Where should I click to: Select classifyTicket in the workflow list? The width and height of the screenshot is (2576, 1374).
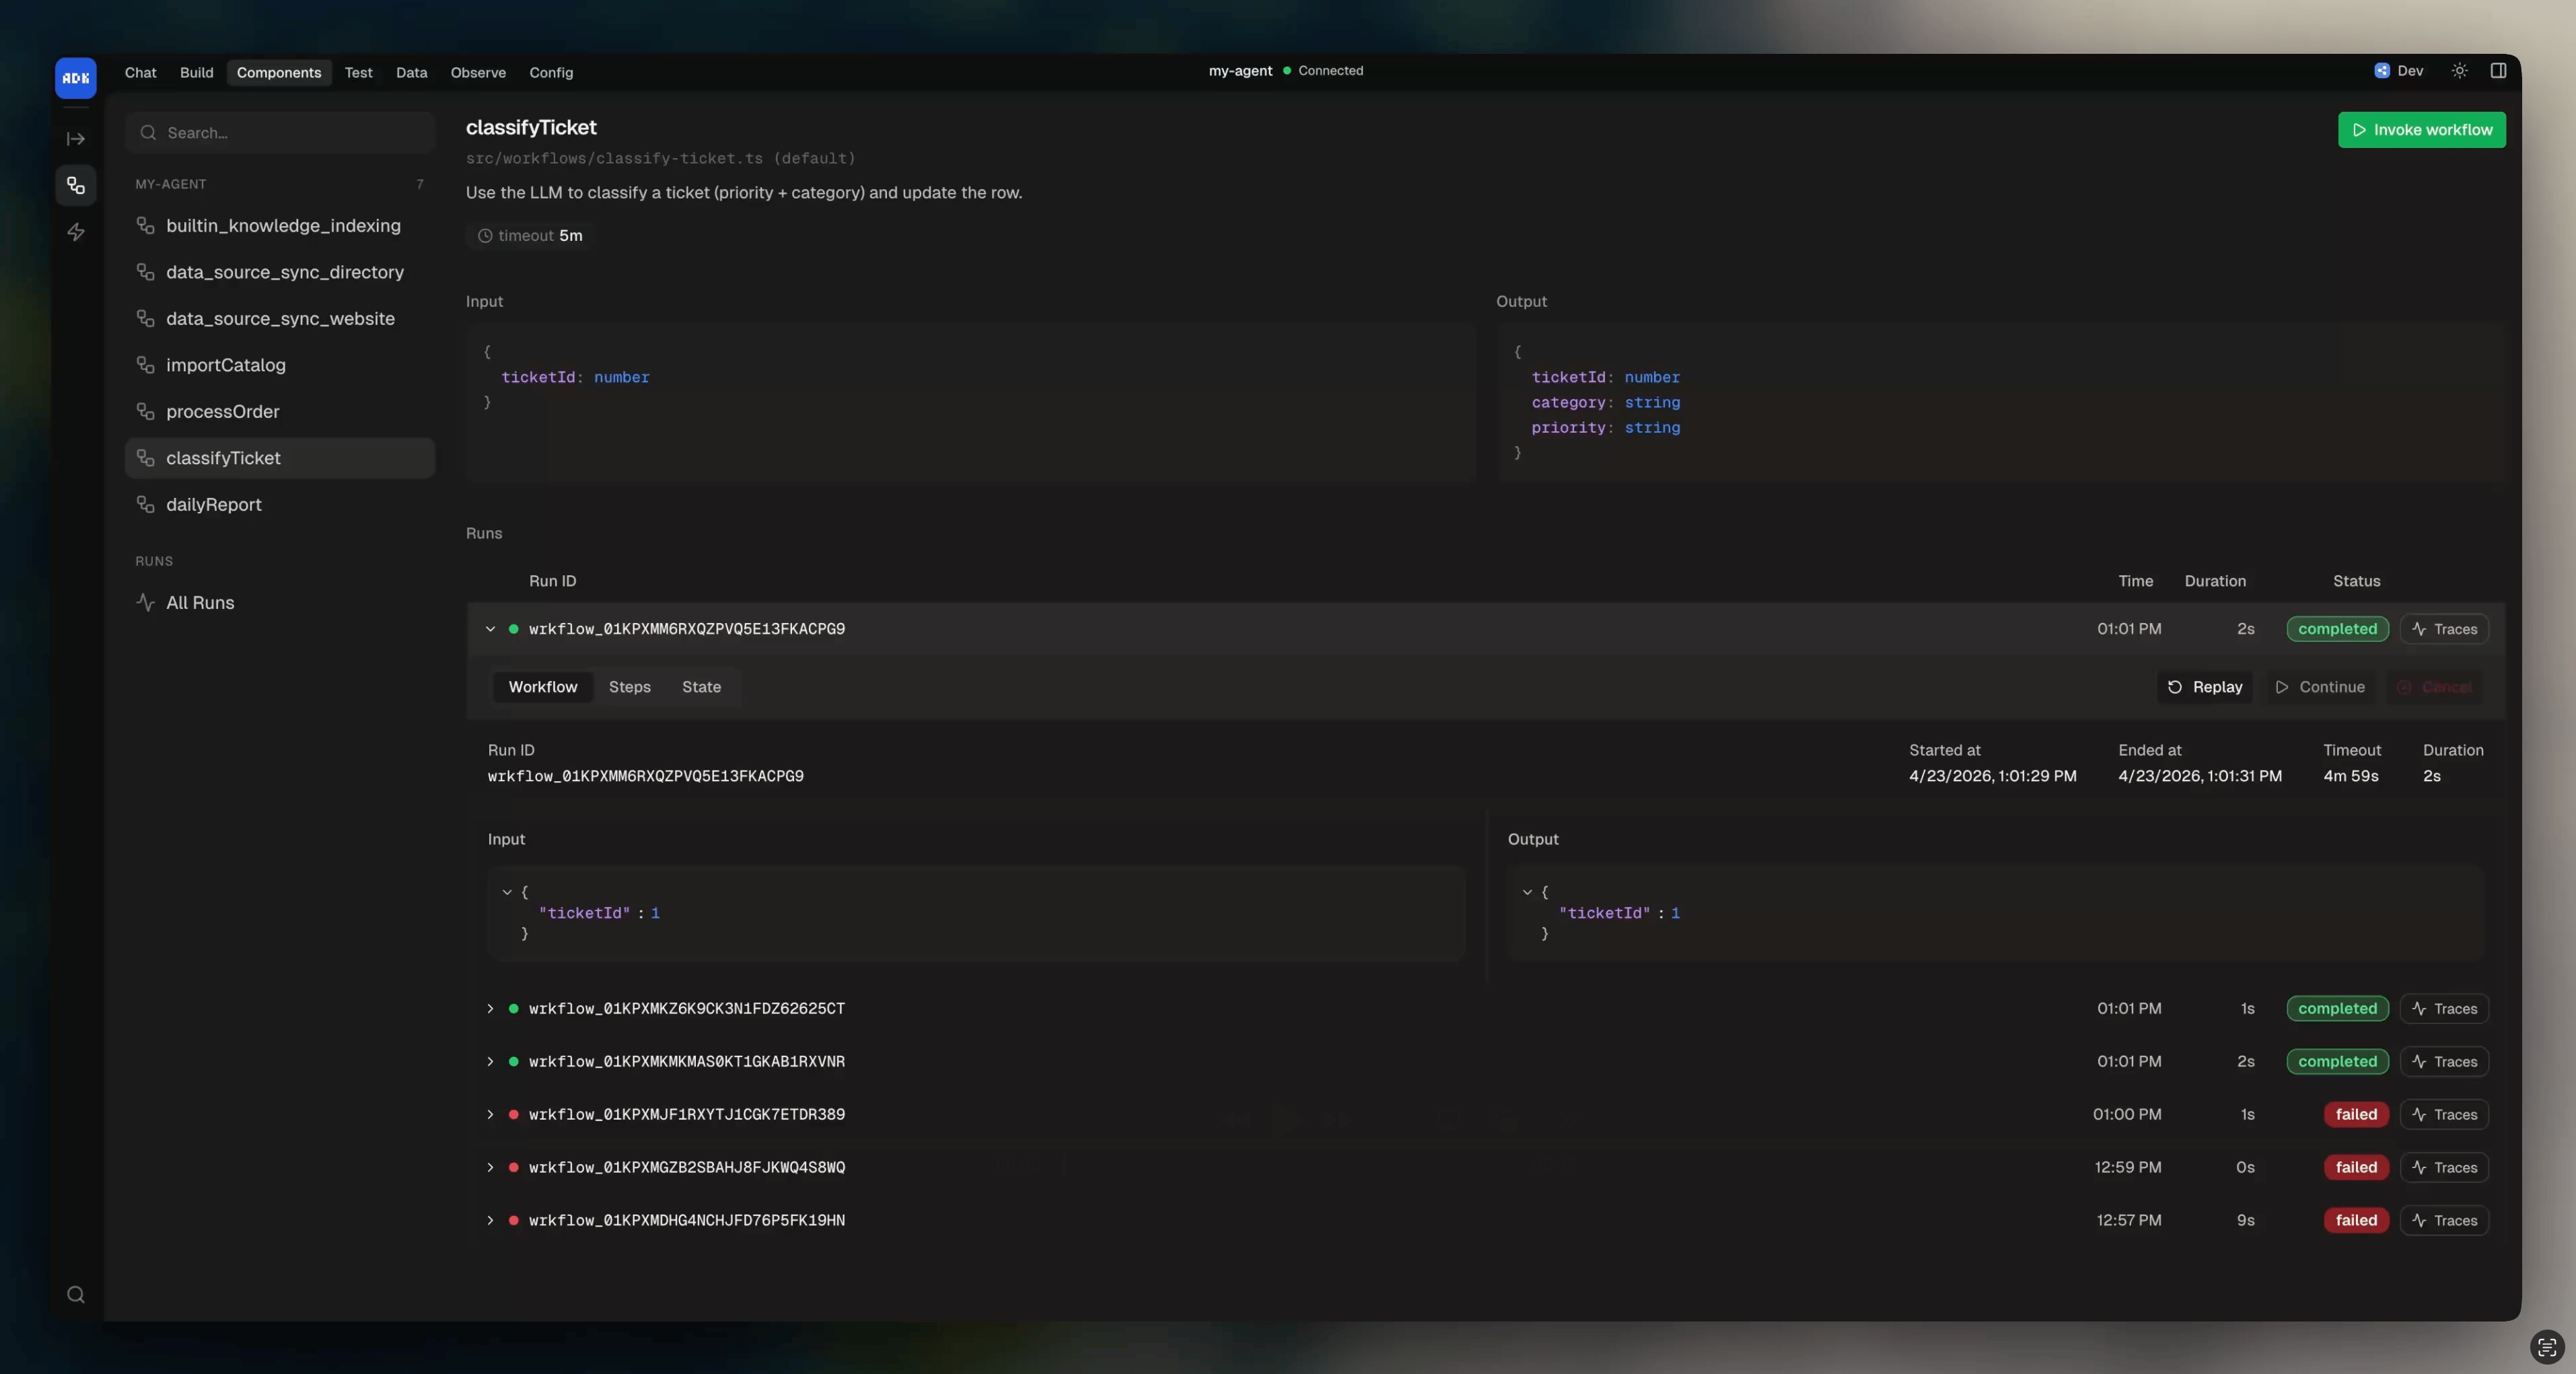[x=280, y=458]
